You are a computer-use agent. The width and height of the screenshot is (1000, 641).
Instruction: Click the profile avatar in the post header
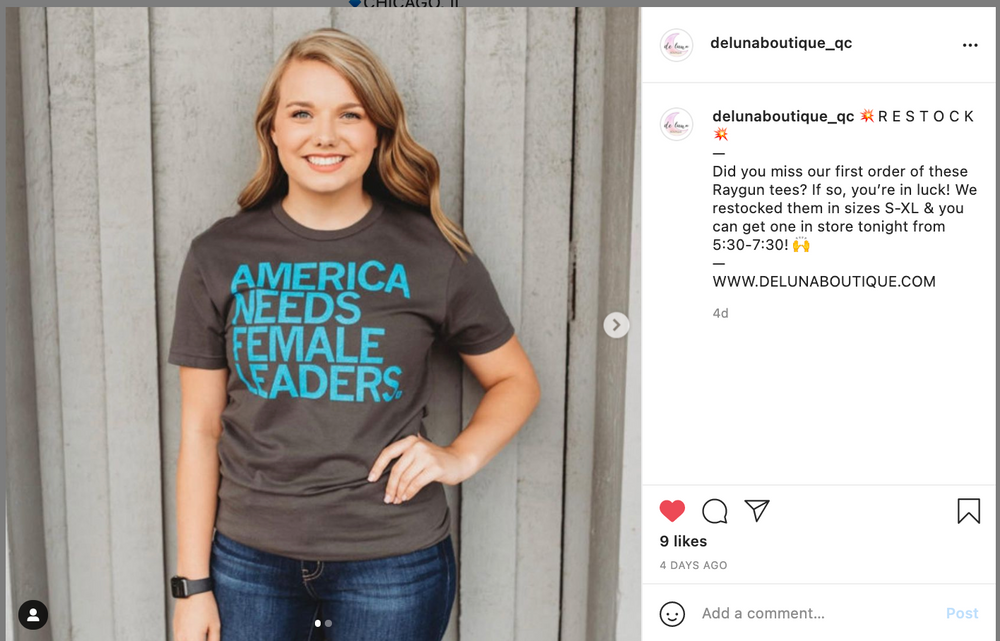[x=677, y=45]
